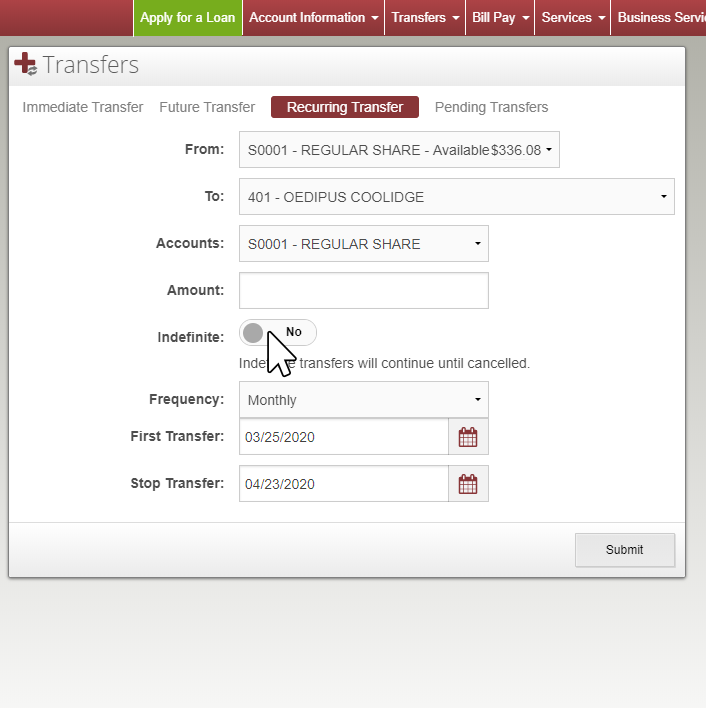Click into the Amount input field

point(363,291)
